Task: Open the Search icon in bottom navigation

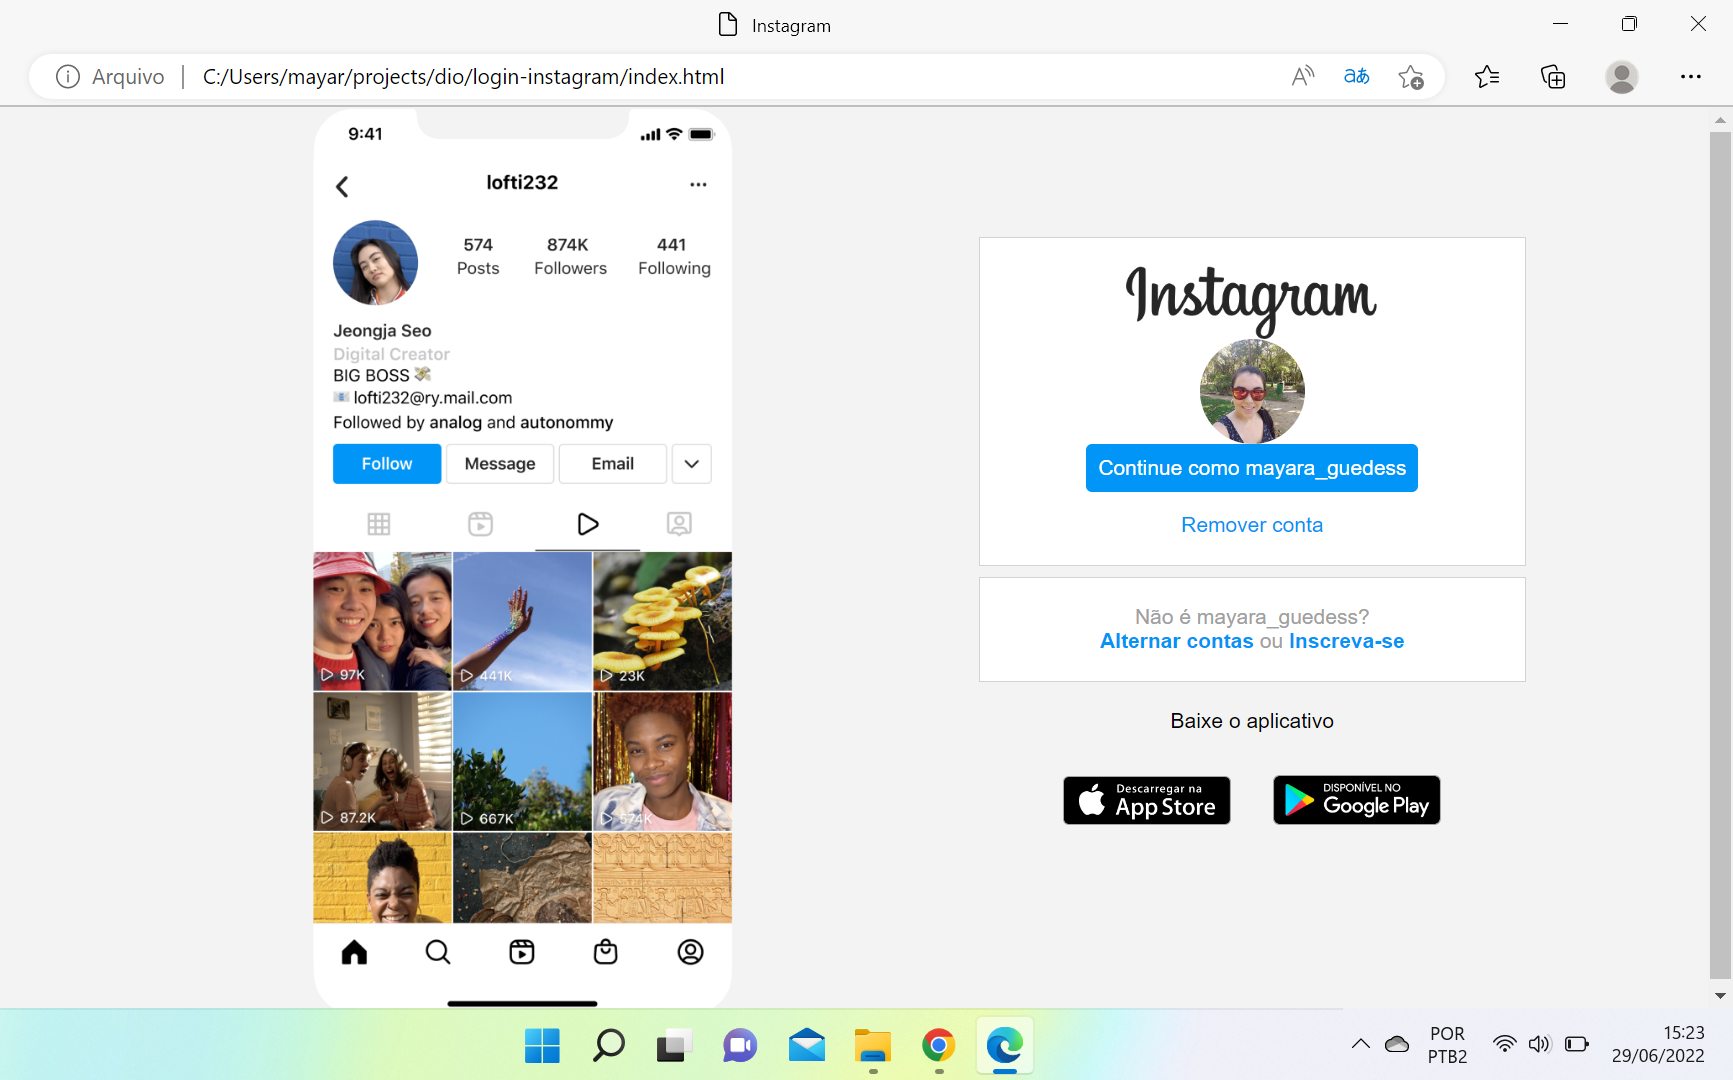Action: point(437,952)
